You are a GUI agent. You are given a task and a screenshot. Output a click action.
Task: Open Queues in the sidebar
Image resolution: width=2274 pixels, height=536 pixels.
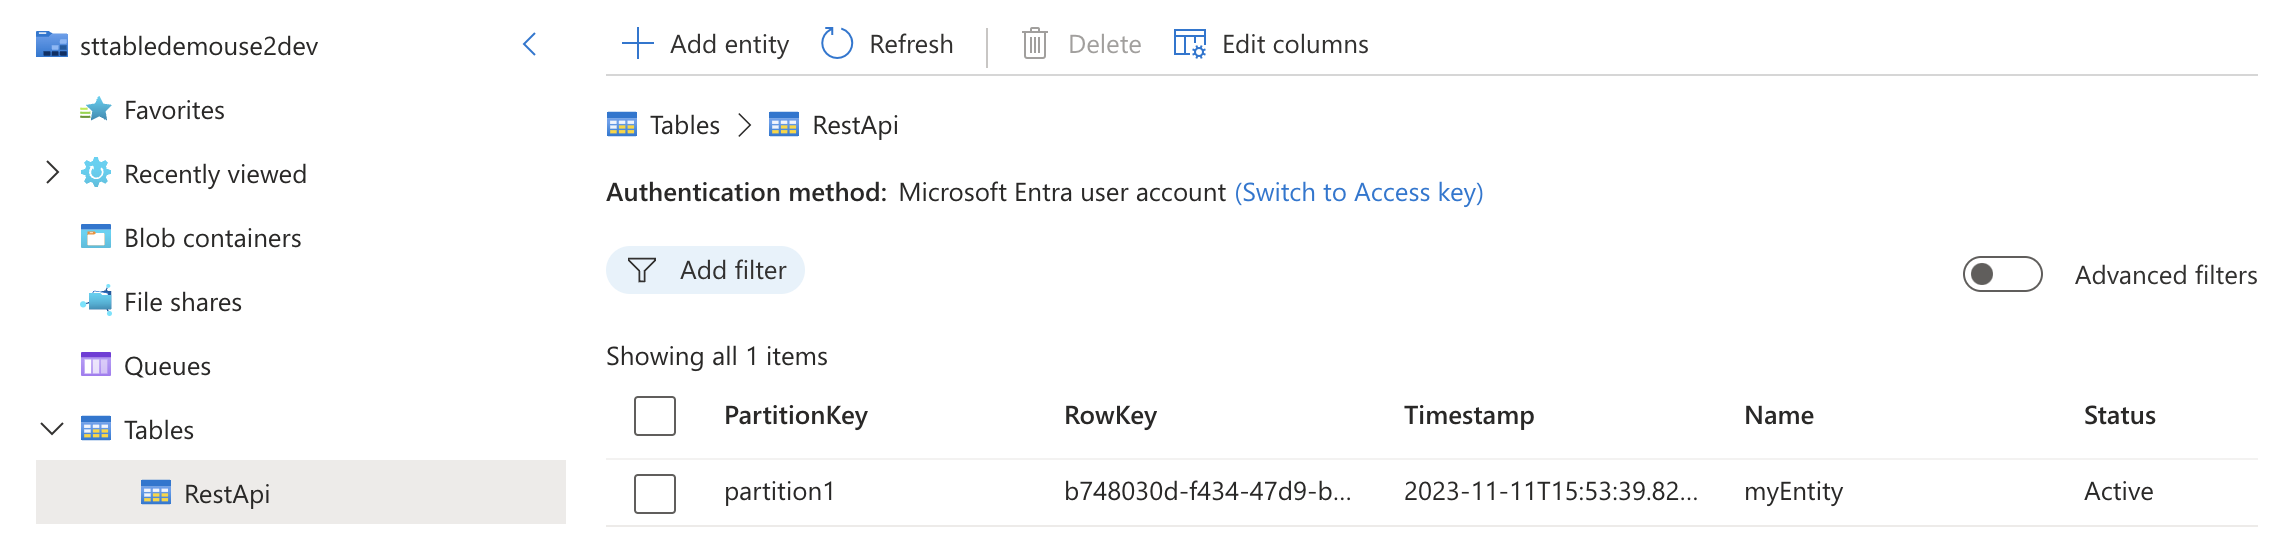click(x=167, y=366)
